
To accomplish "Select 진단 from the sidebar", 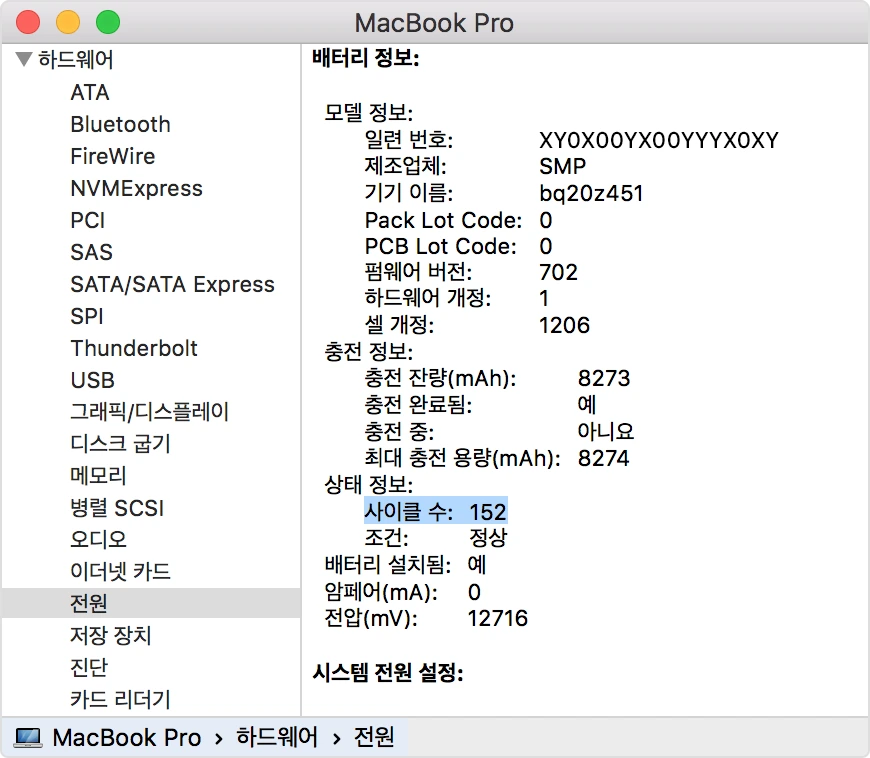I will click(89, 667).
